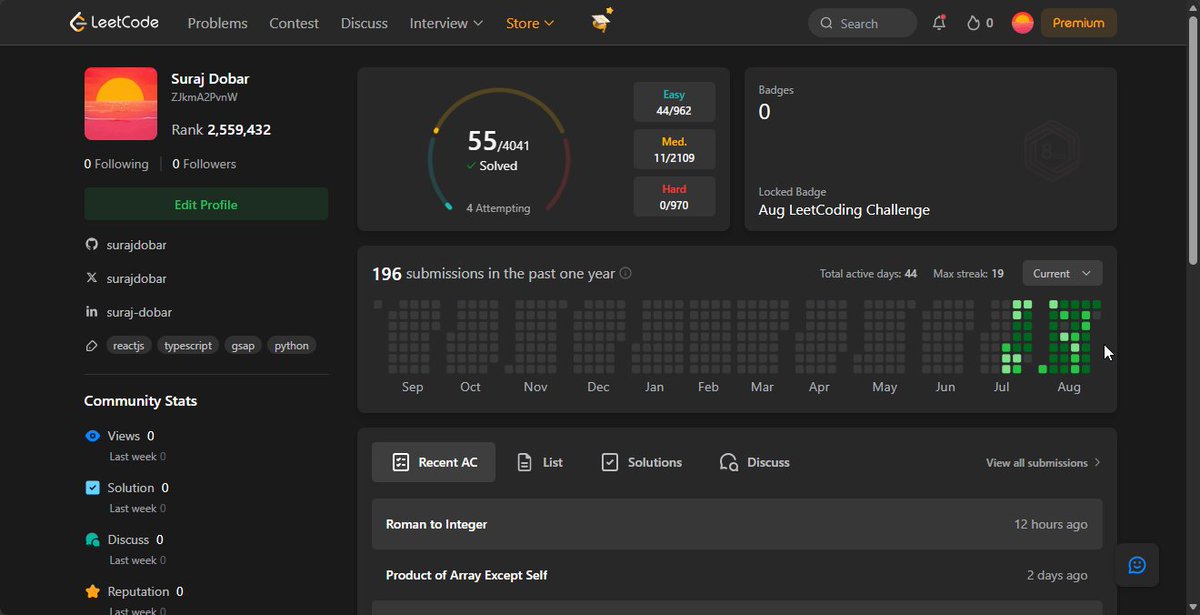Click the info icon next to submissions count
This screenshot has width=1200, height=615.
pos(626,273)
